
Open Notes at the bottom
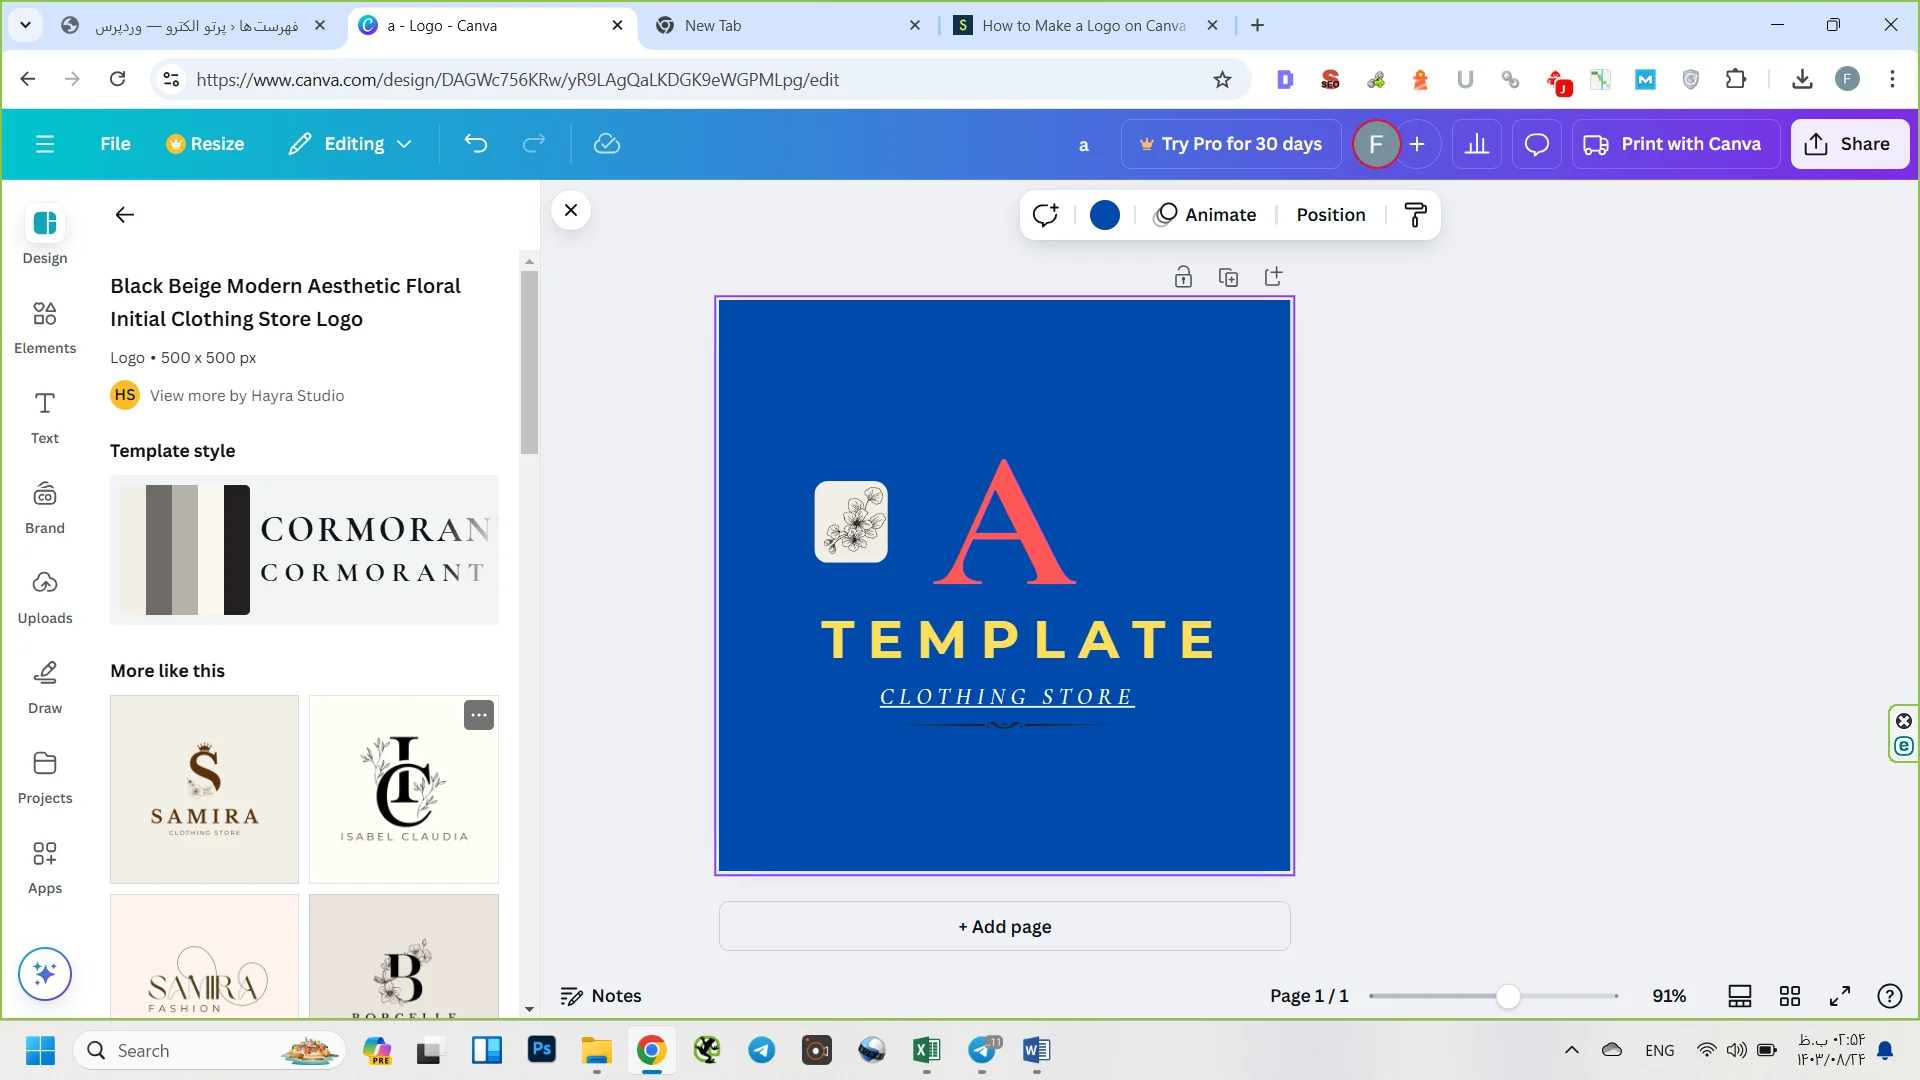(601, 996)
